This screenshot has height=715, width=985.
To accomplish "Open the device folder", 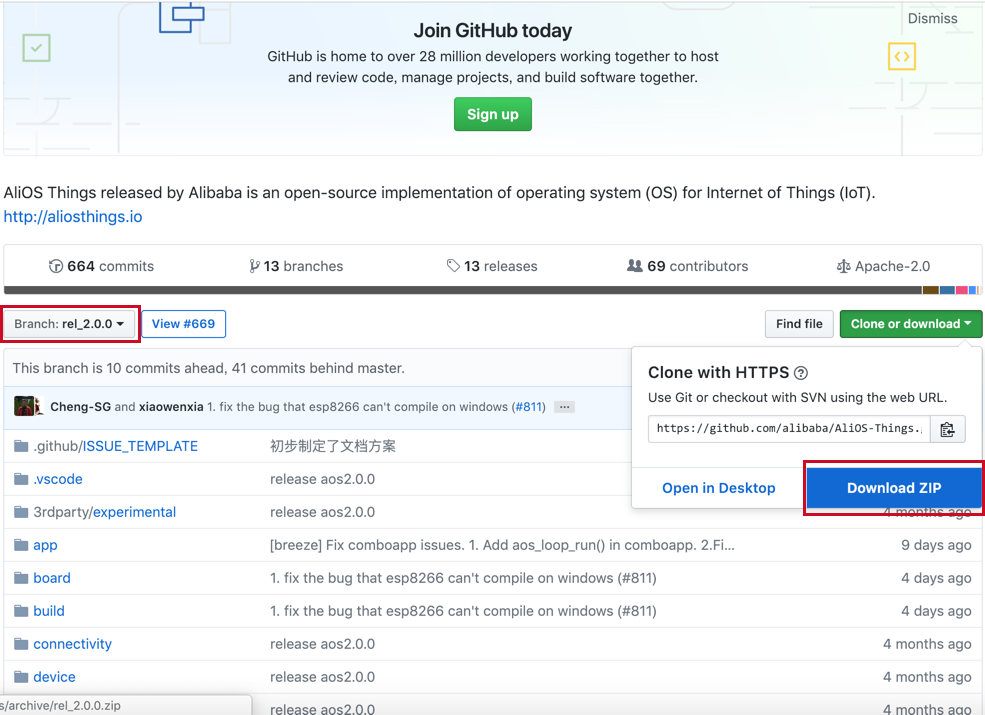I will click(x=54, y=677).
